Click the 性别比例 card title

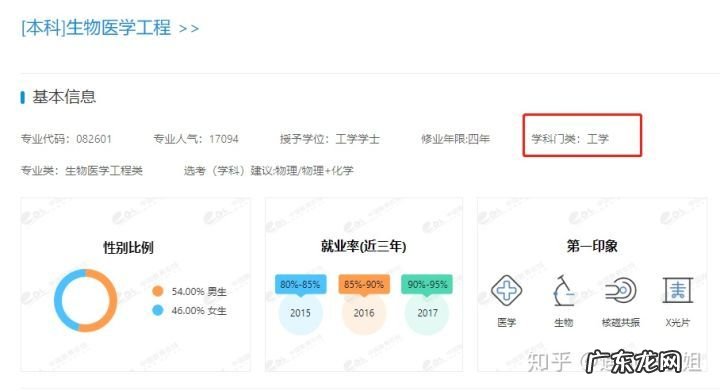point(128,248)
